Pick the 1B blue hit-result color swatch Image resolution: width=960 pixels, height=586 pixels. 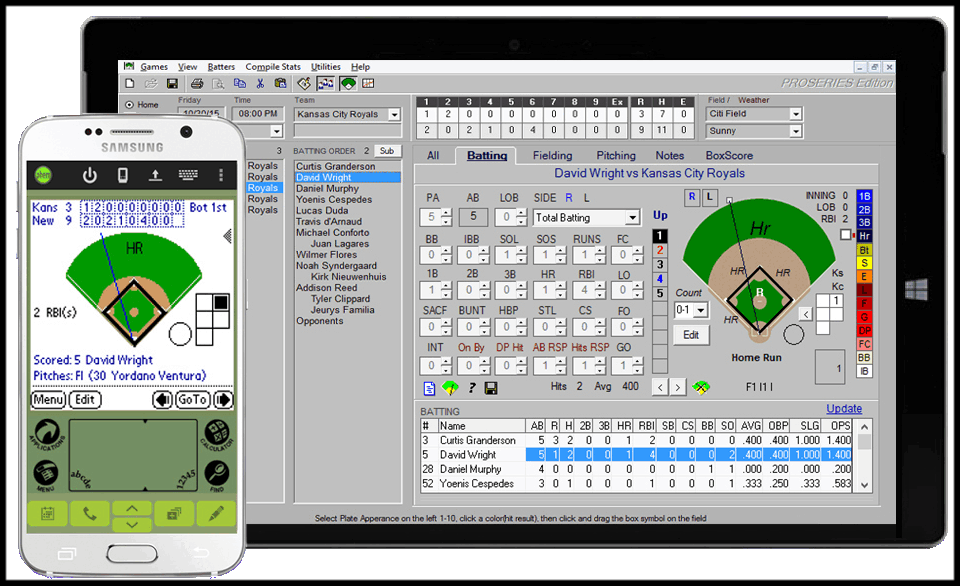click(x=864, y=196)
